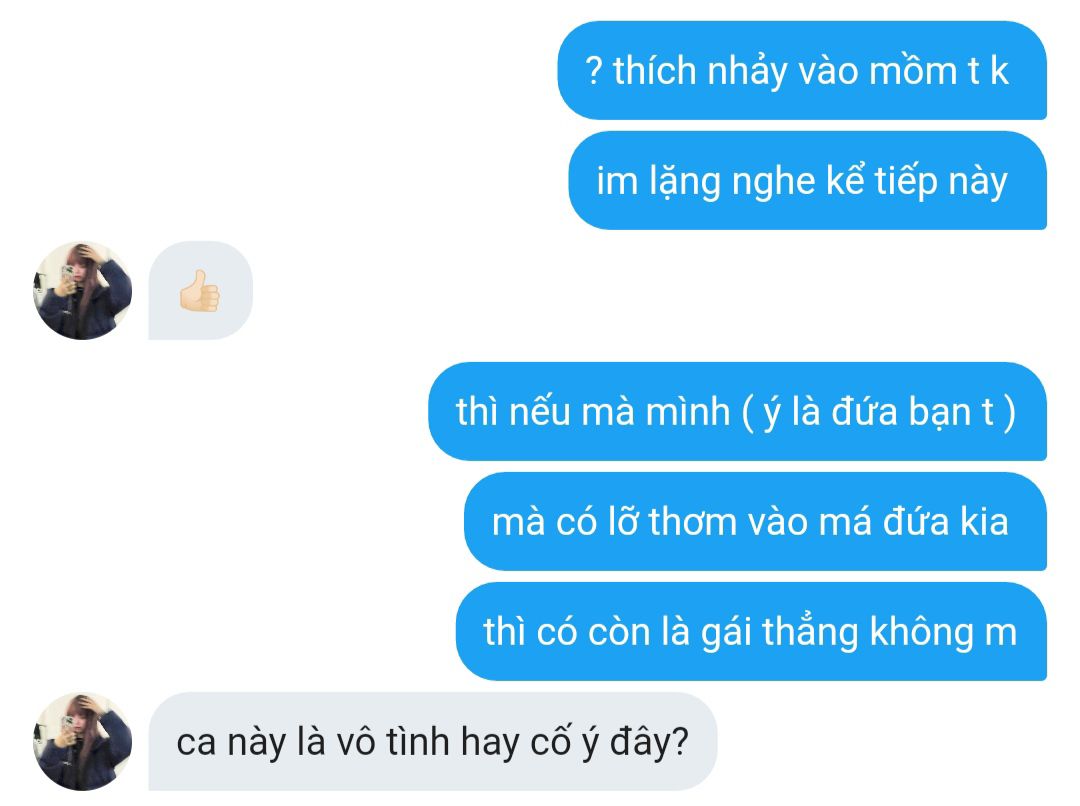This screenshot has height=806, width=1080.
Task: Click the word 'vô tình' in the gray reply
Action: (393, 742)
